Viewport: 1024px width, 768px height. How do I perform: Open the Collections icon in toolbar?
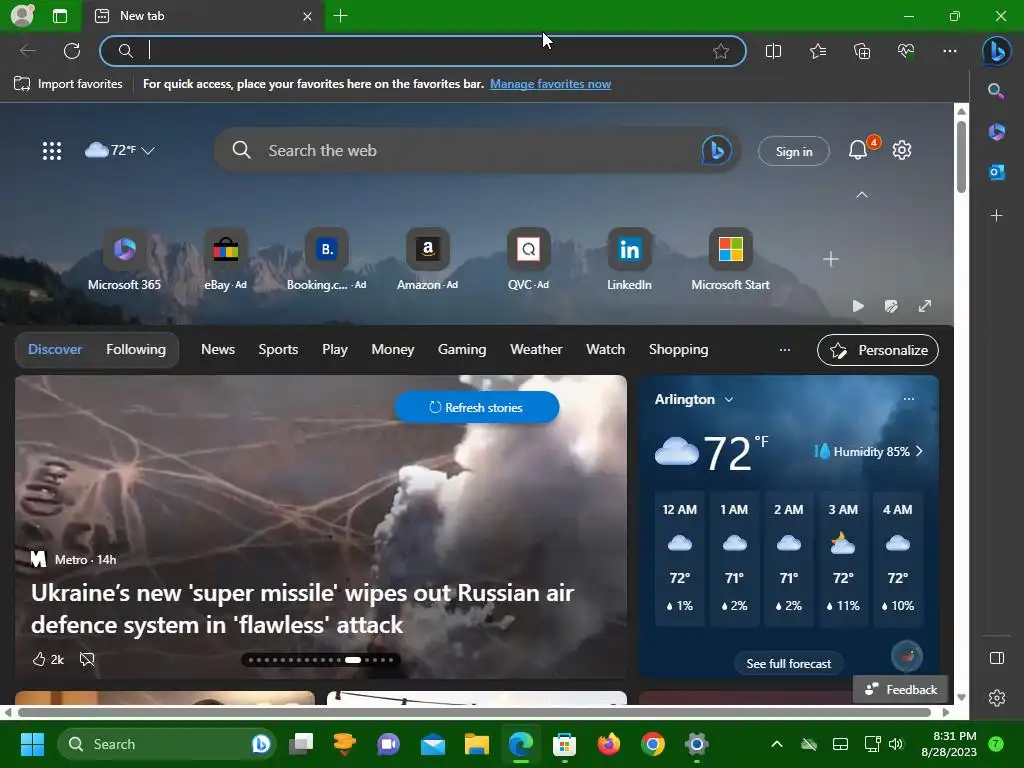point(862,51)
